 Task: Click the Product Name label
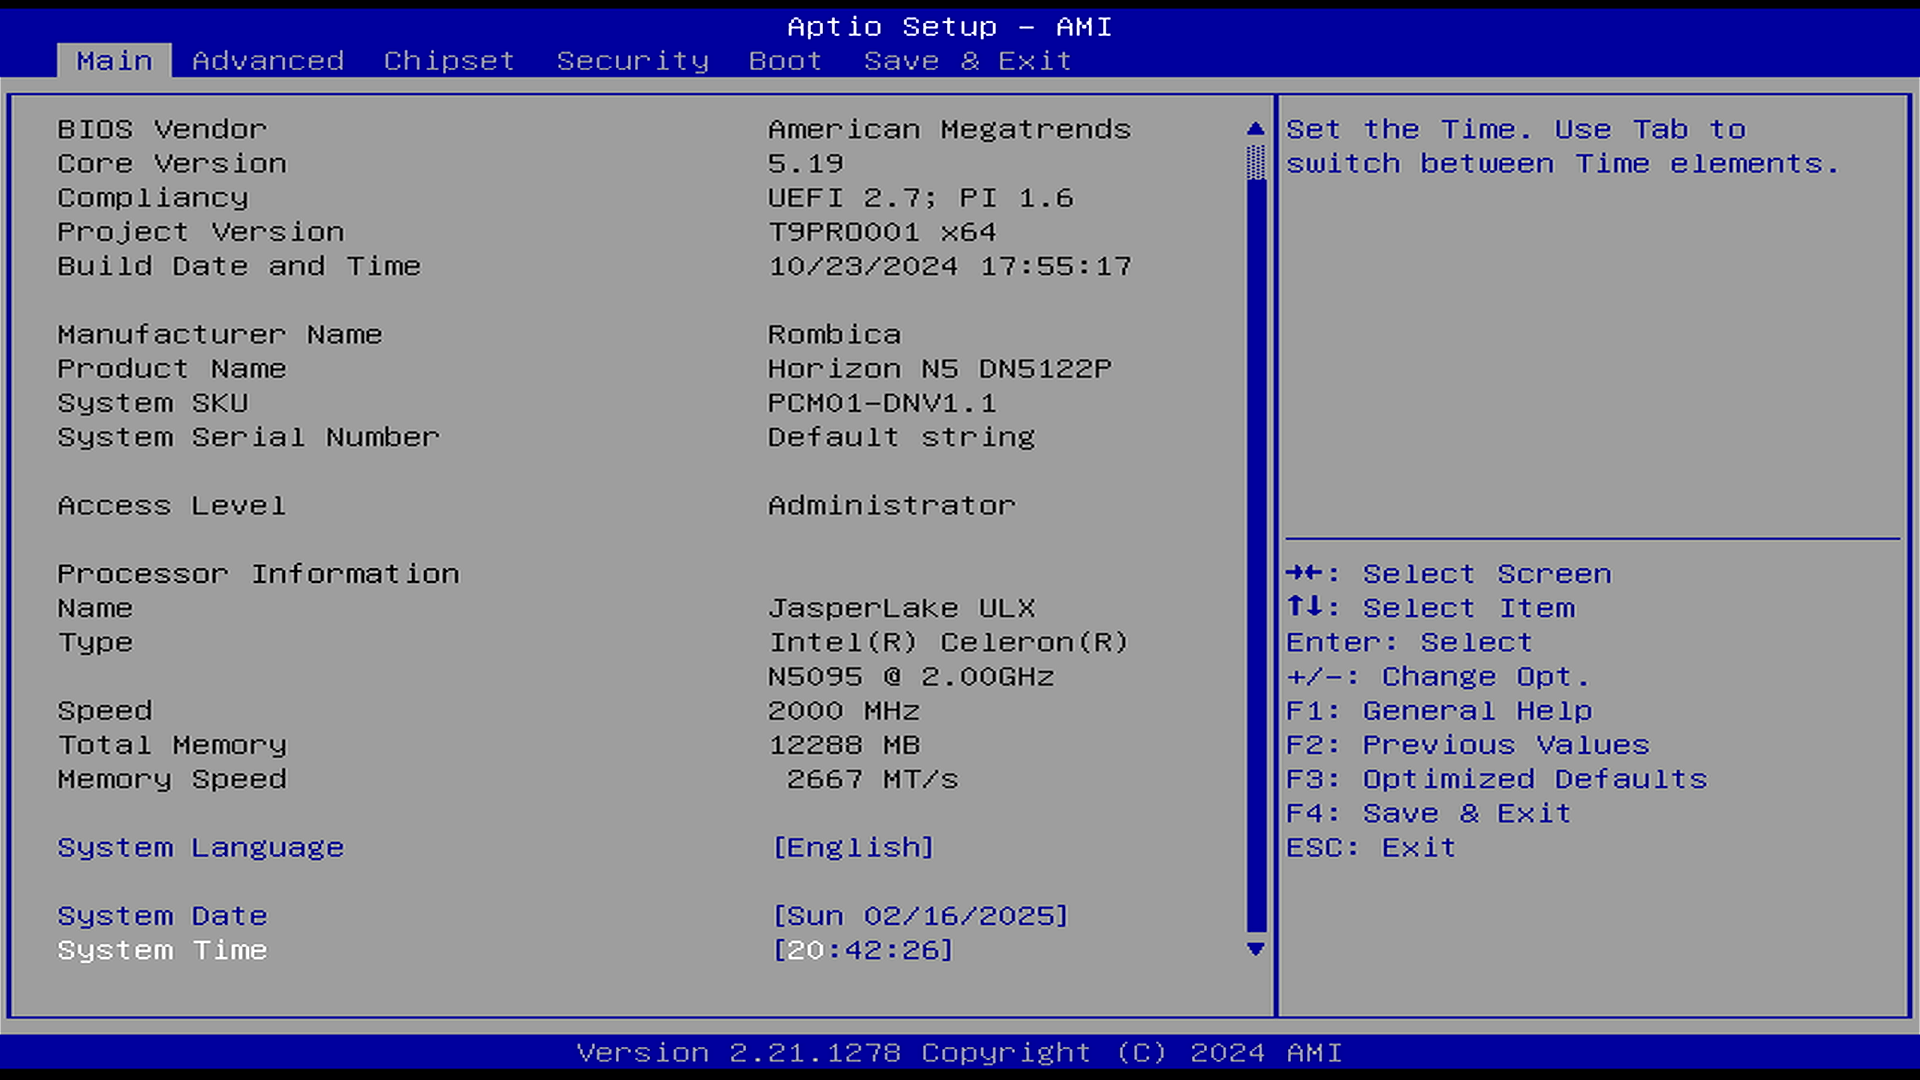click(172, 369)
